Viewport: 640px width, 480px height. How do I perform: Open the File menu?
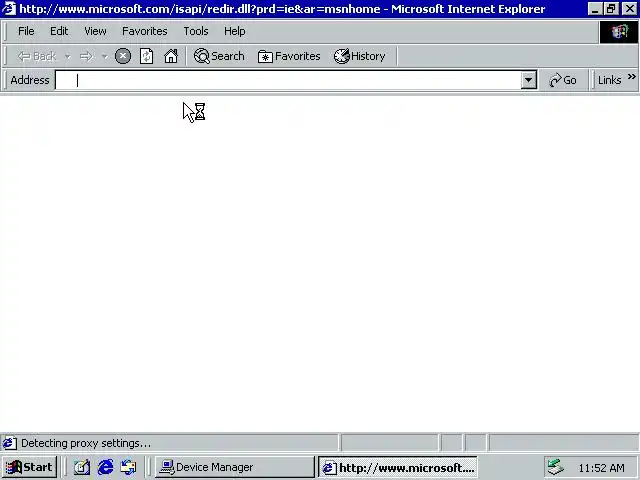point(26,31)
